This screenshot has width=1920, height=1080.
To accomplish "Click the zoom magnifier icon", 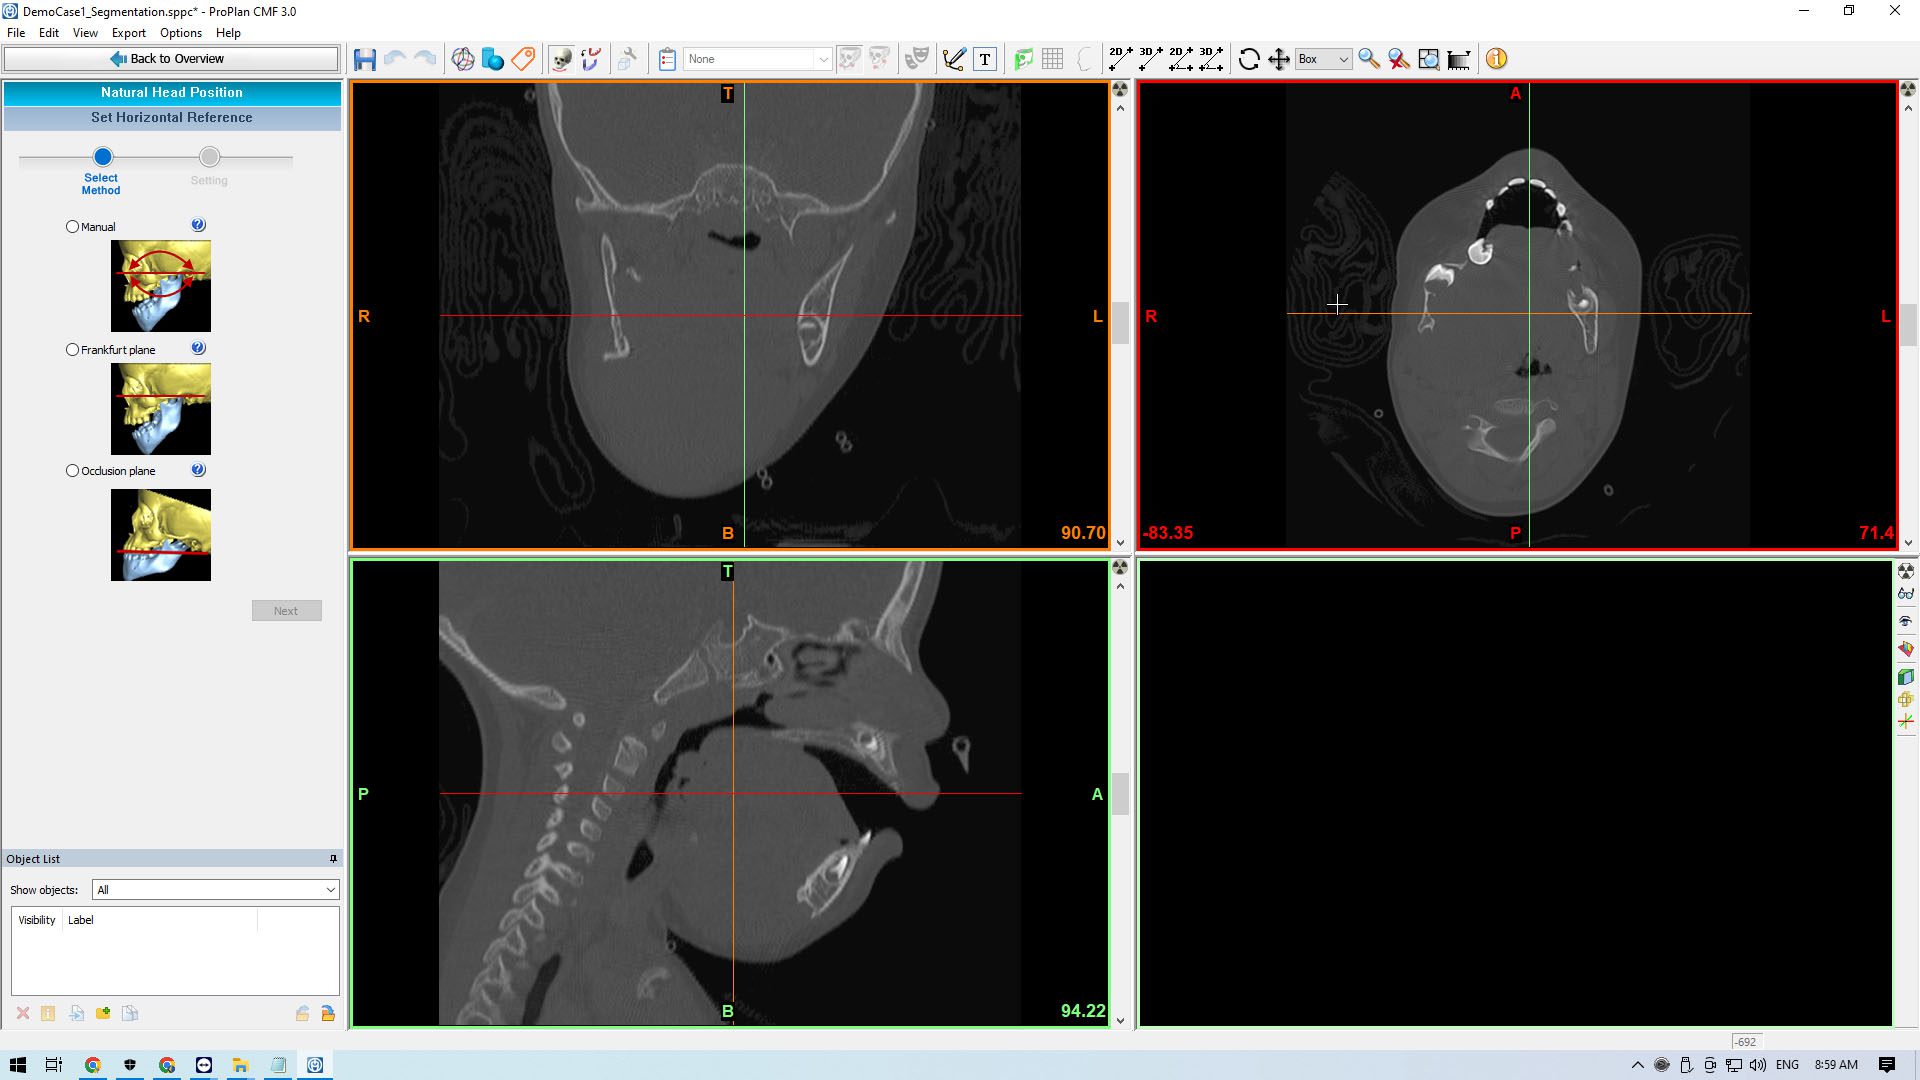I will pos(1369,59).
